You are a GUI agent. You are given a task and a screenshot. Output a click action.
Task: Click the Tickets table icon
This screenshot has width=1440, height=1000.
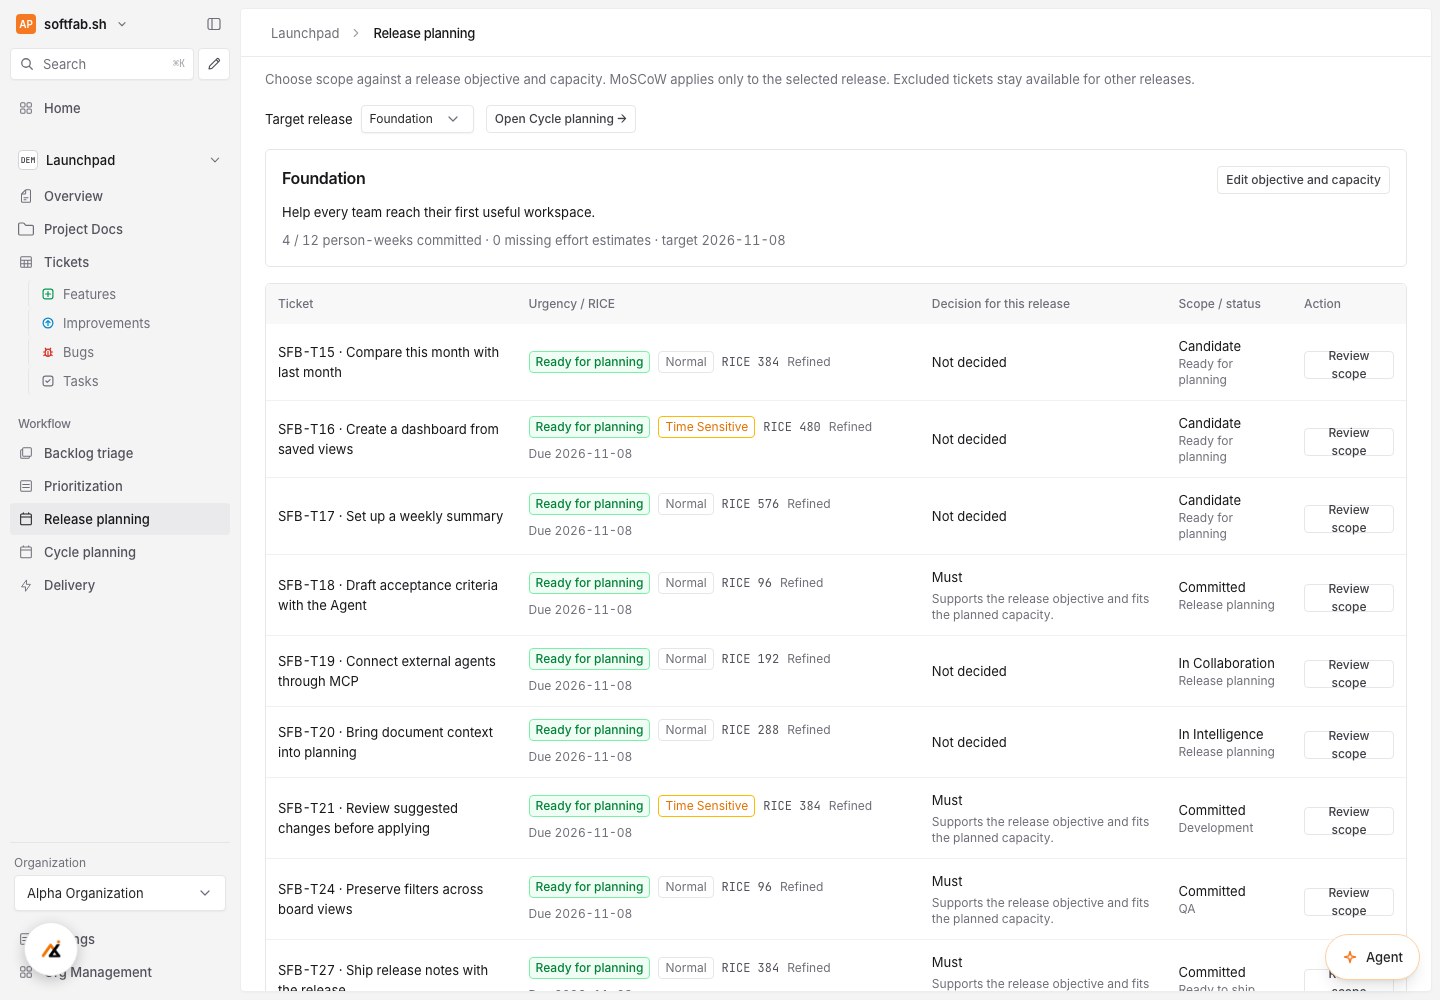(26, 262)
